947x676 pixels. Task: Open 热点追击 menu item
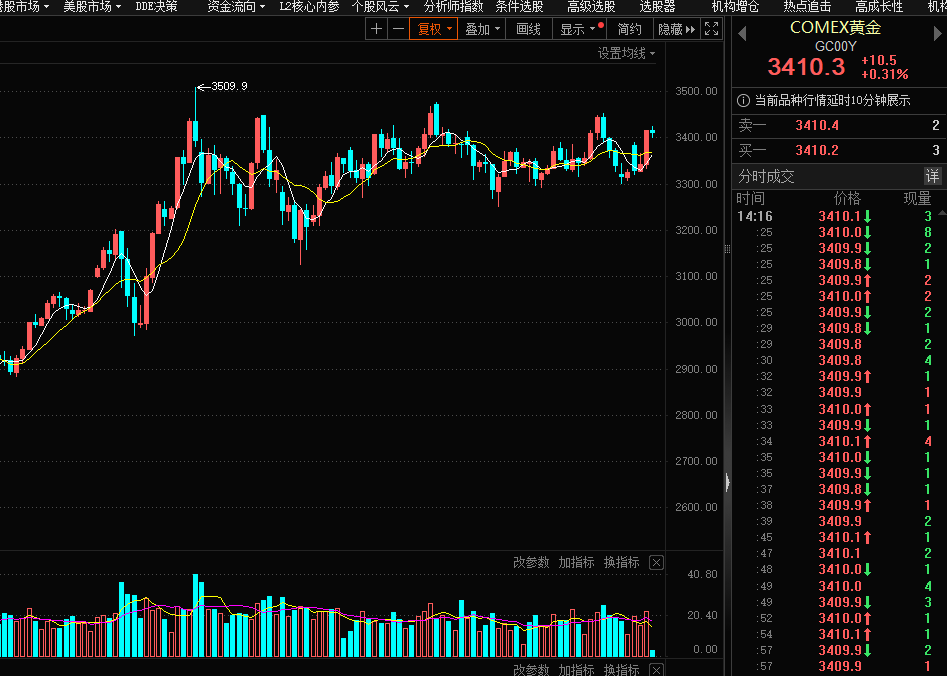[807, 7]
